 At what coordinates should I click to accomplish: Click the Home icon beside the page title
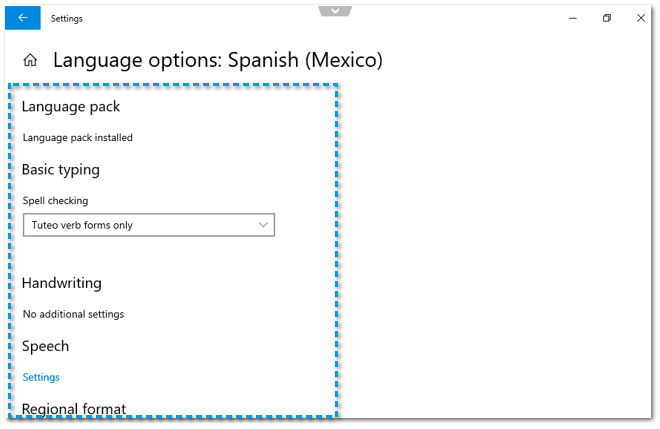31,60
